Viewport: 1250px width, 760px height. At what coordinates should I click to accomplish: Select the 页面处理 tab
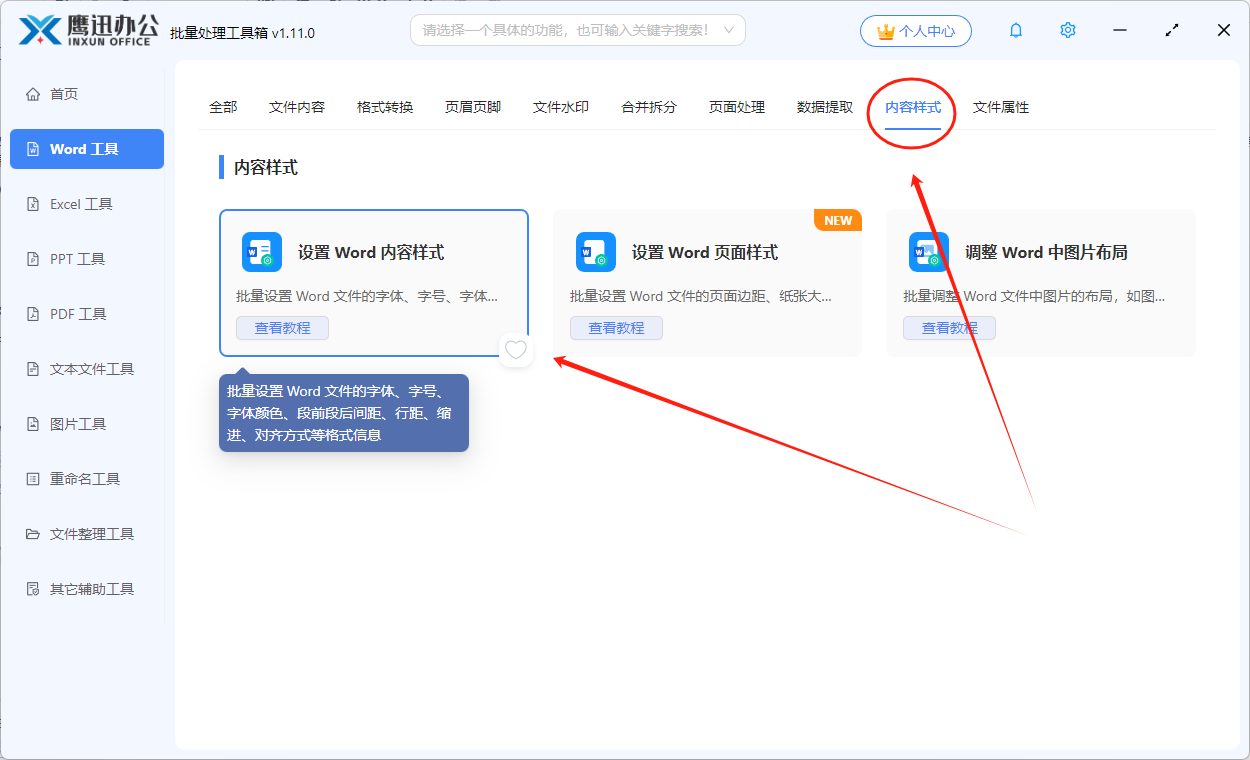(737, 107)
